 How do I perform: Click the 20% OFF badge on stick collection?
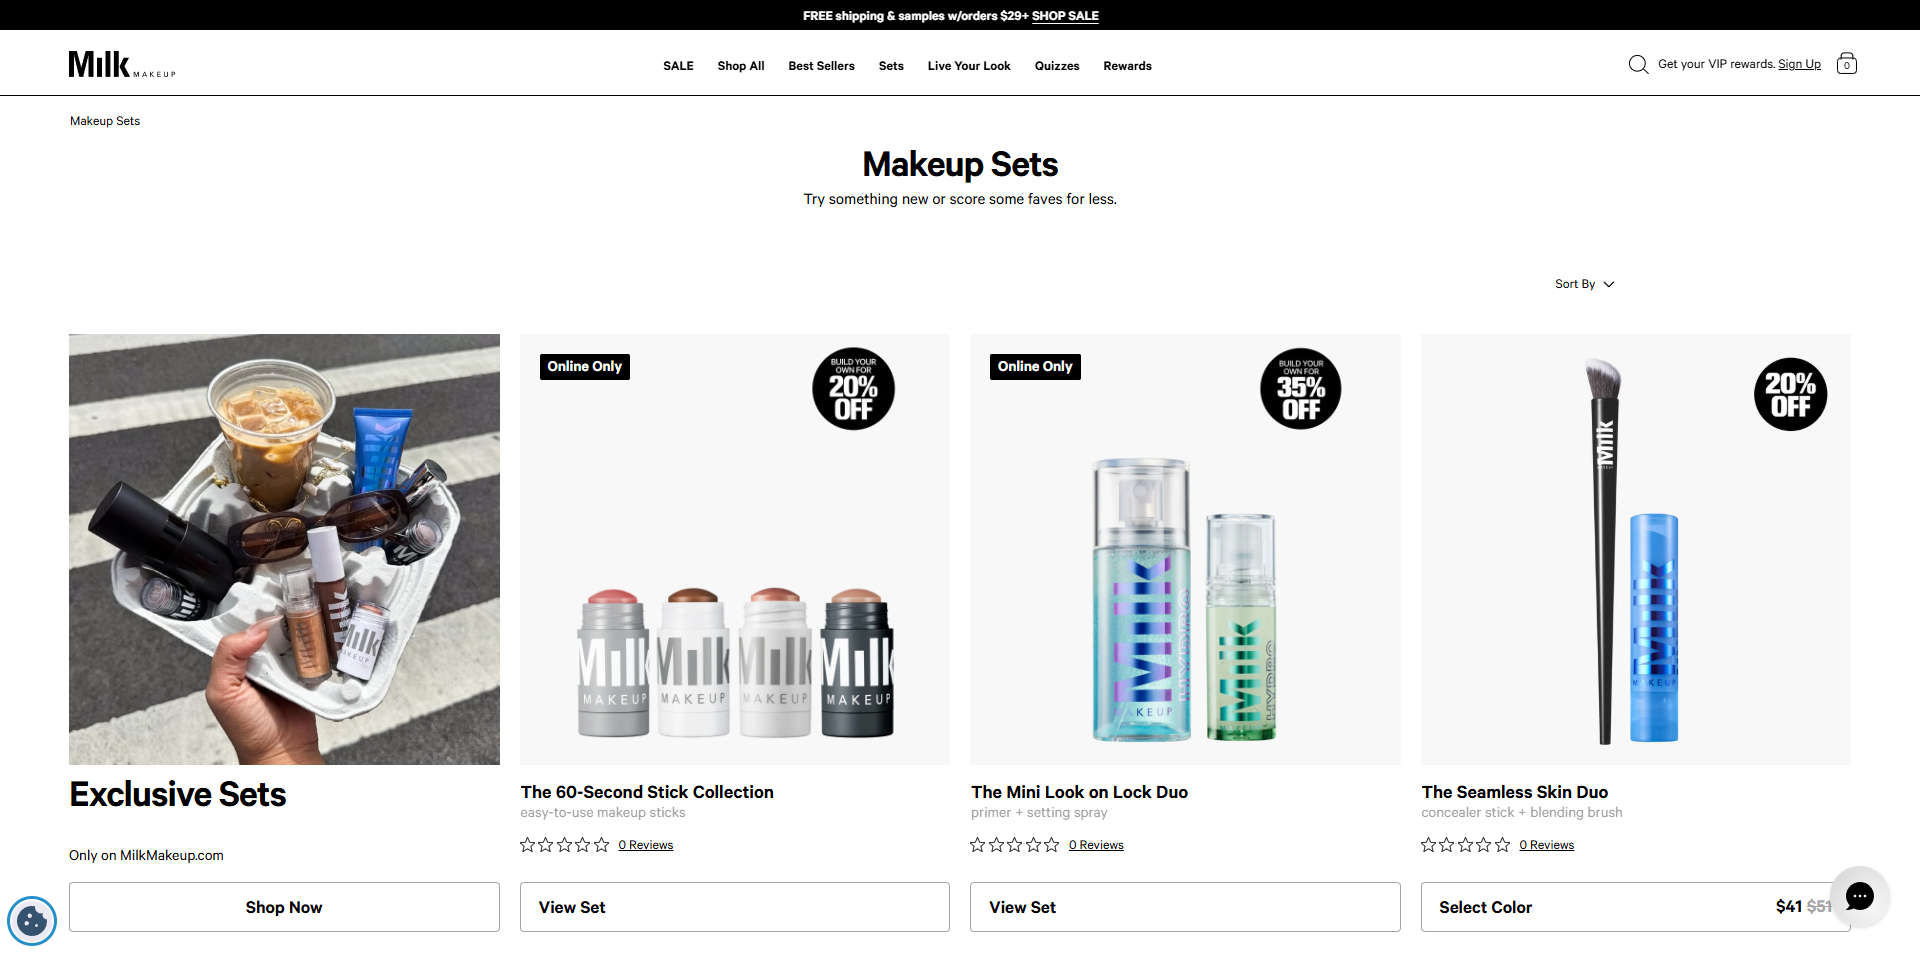853,388
